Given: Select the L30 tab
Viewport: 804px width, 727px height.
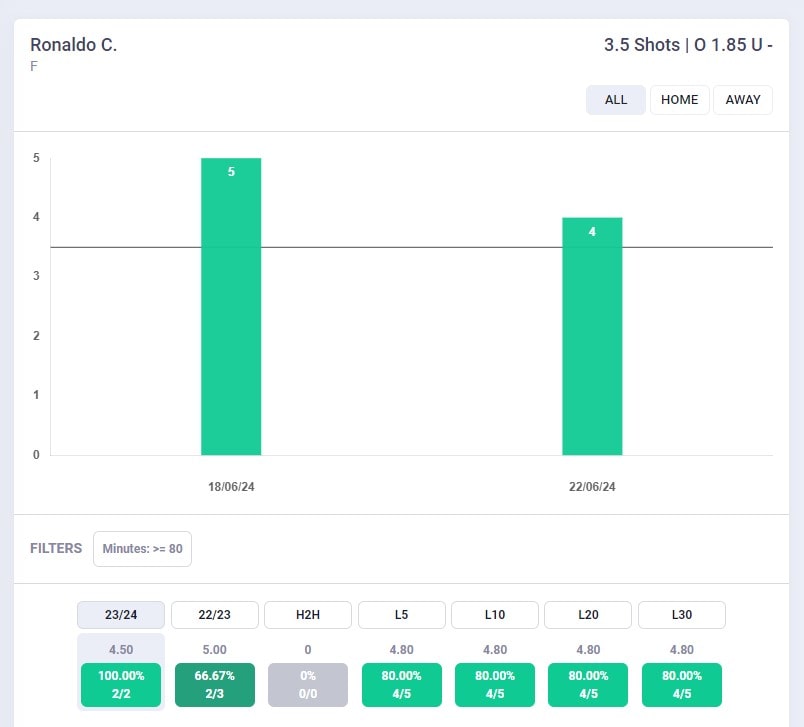Looking at the screenshot, I should 682,615.
